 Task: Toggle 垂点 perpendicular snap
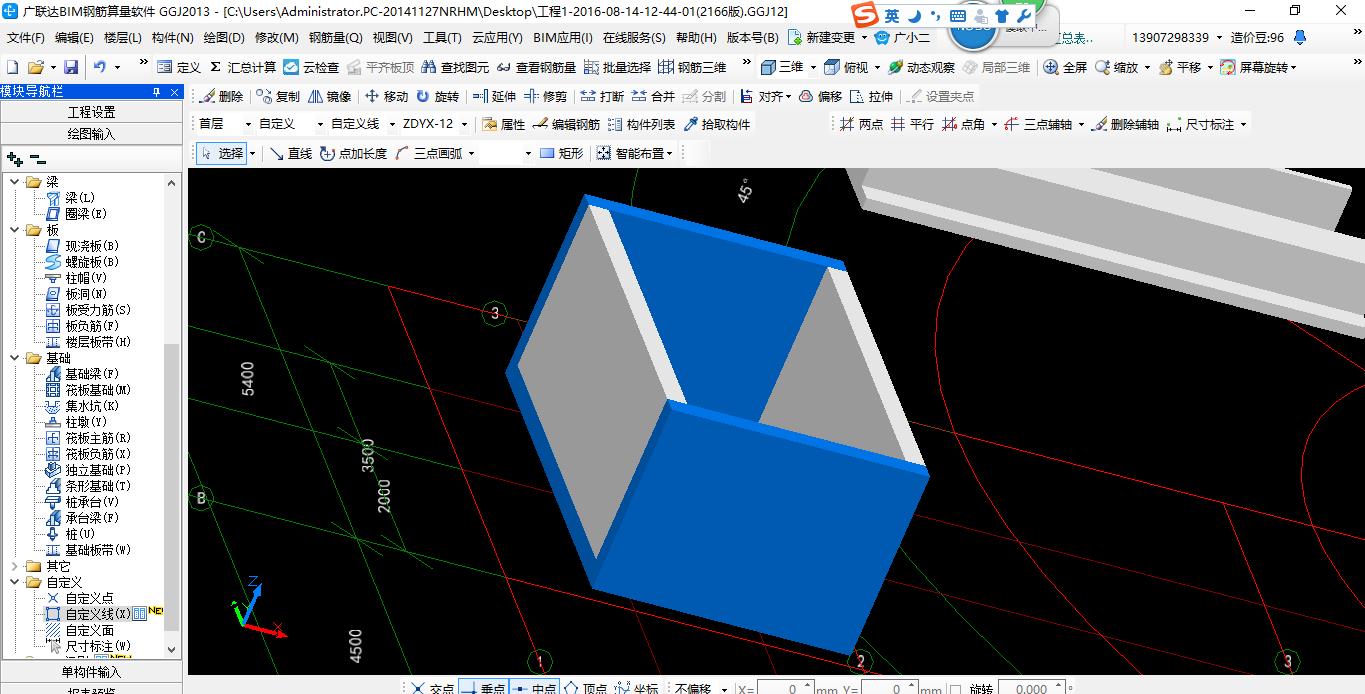483,688
